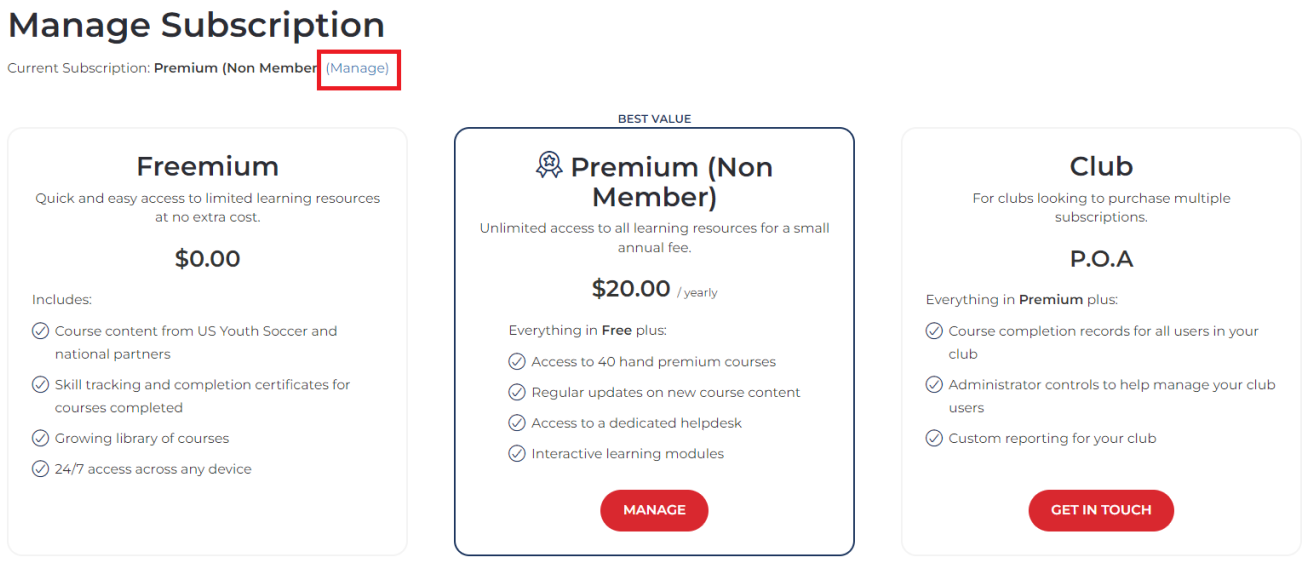Click the Club plan heading

click(1101, 166)
